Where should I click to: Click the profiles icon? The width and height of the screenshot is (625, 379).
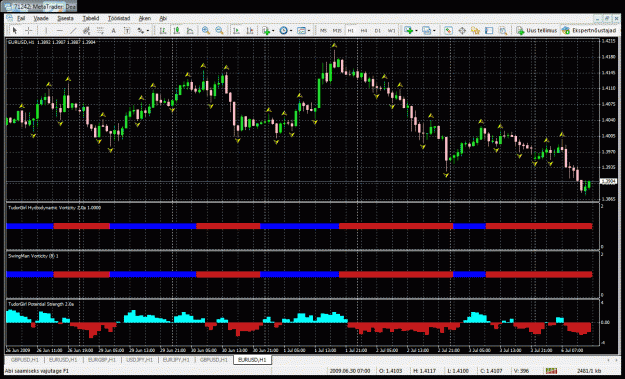click(x=426, y=30)
